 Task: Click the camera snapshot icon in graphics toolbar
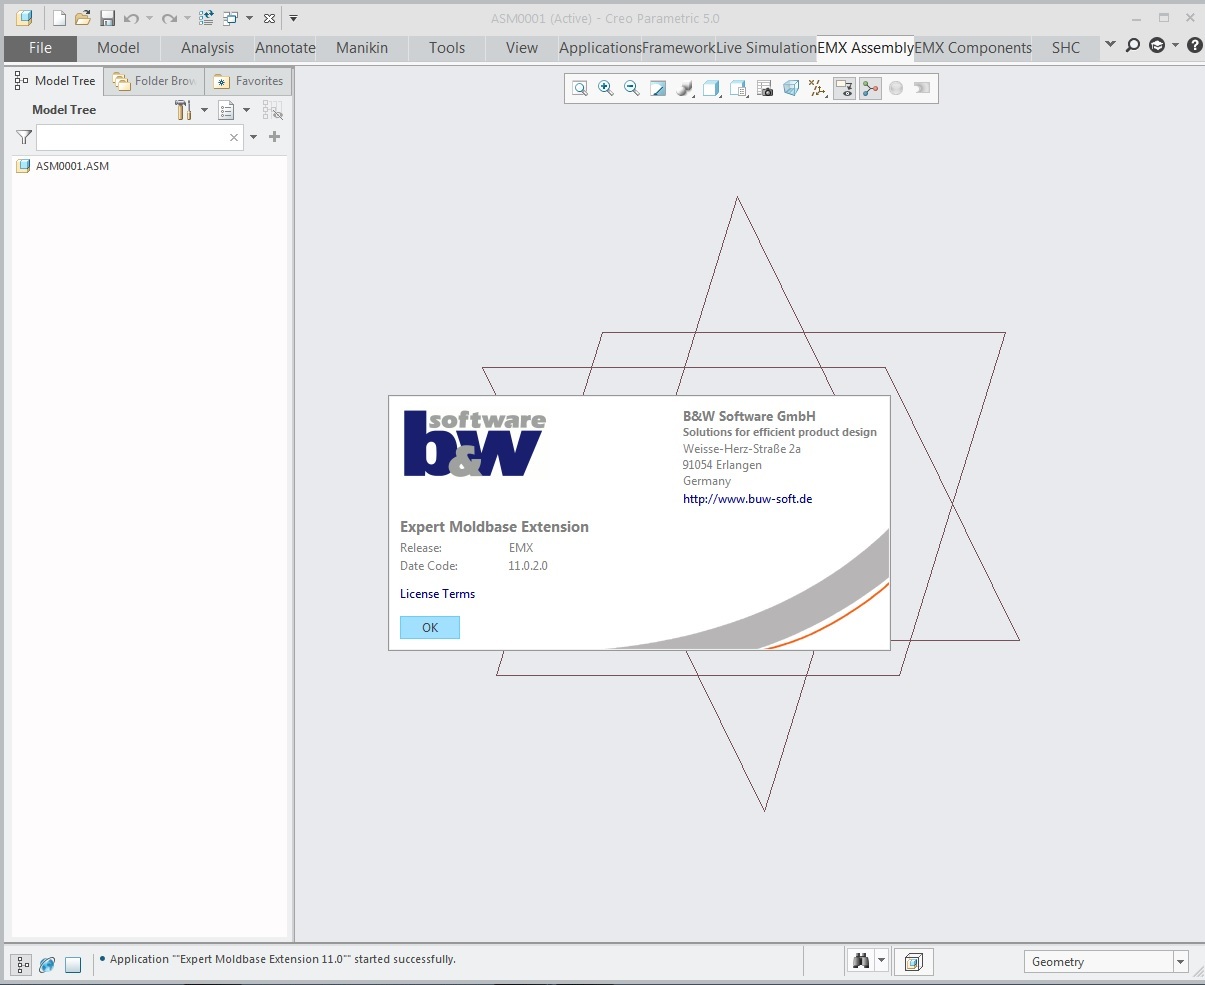pyautogui.click(x=765, y=88)
